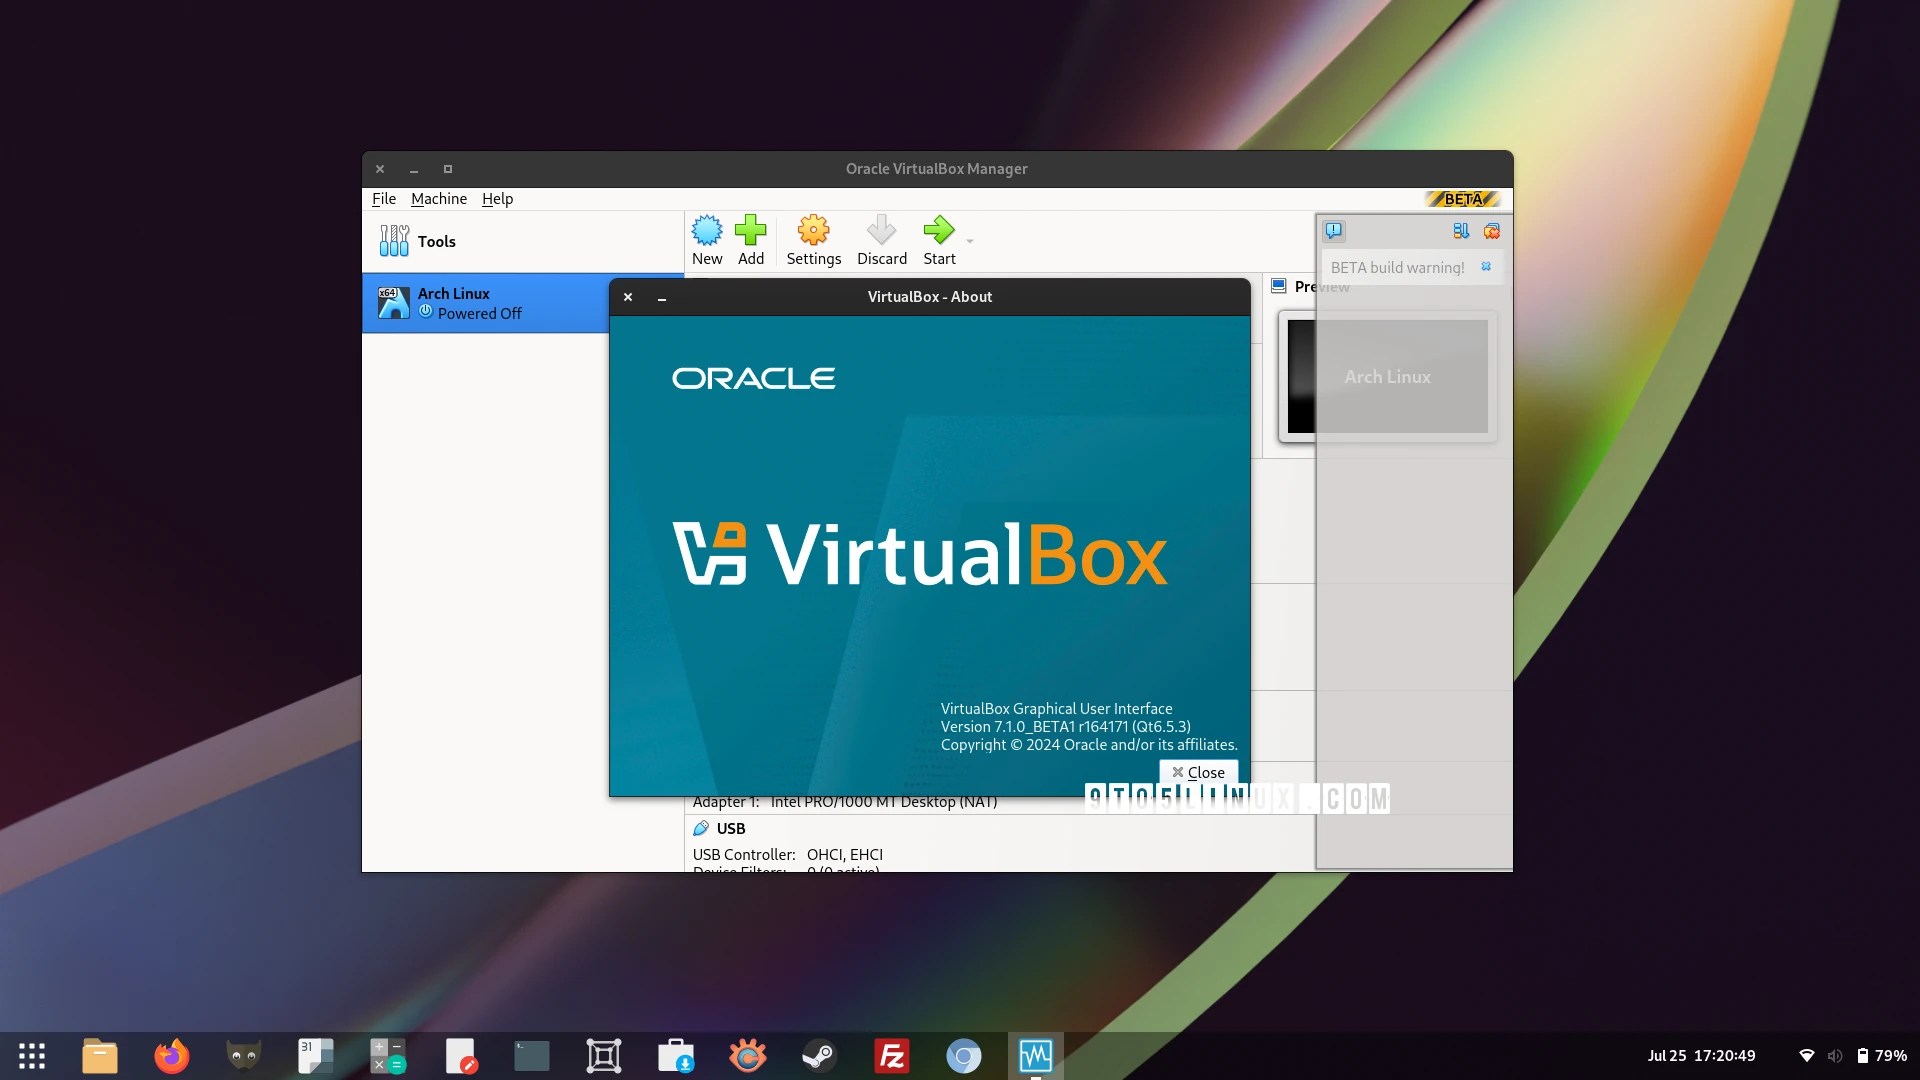
Task: Expand the Start button dropdown arrow
Action: point(969,241)
